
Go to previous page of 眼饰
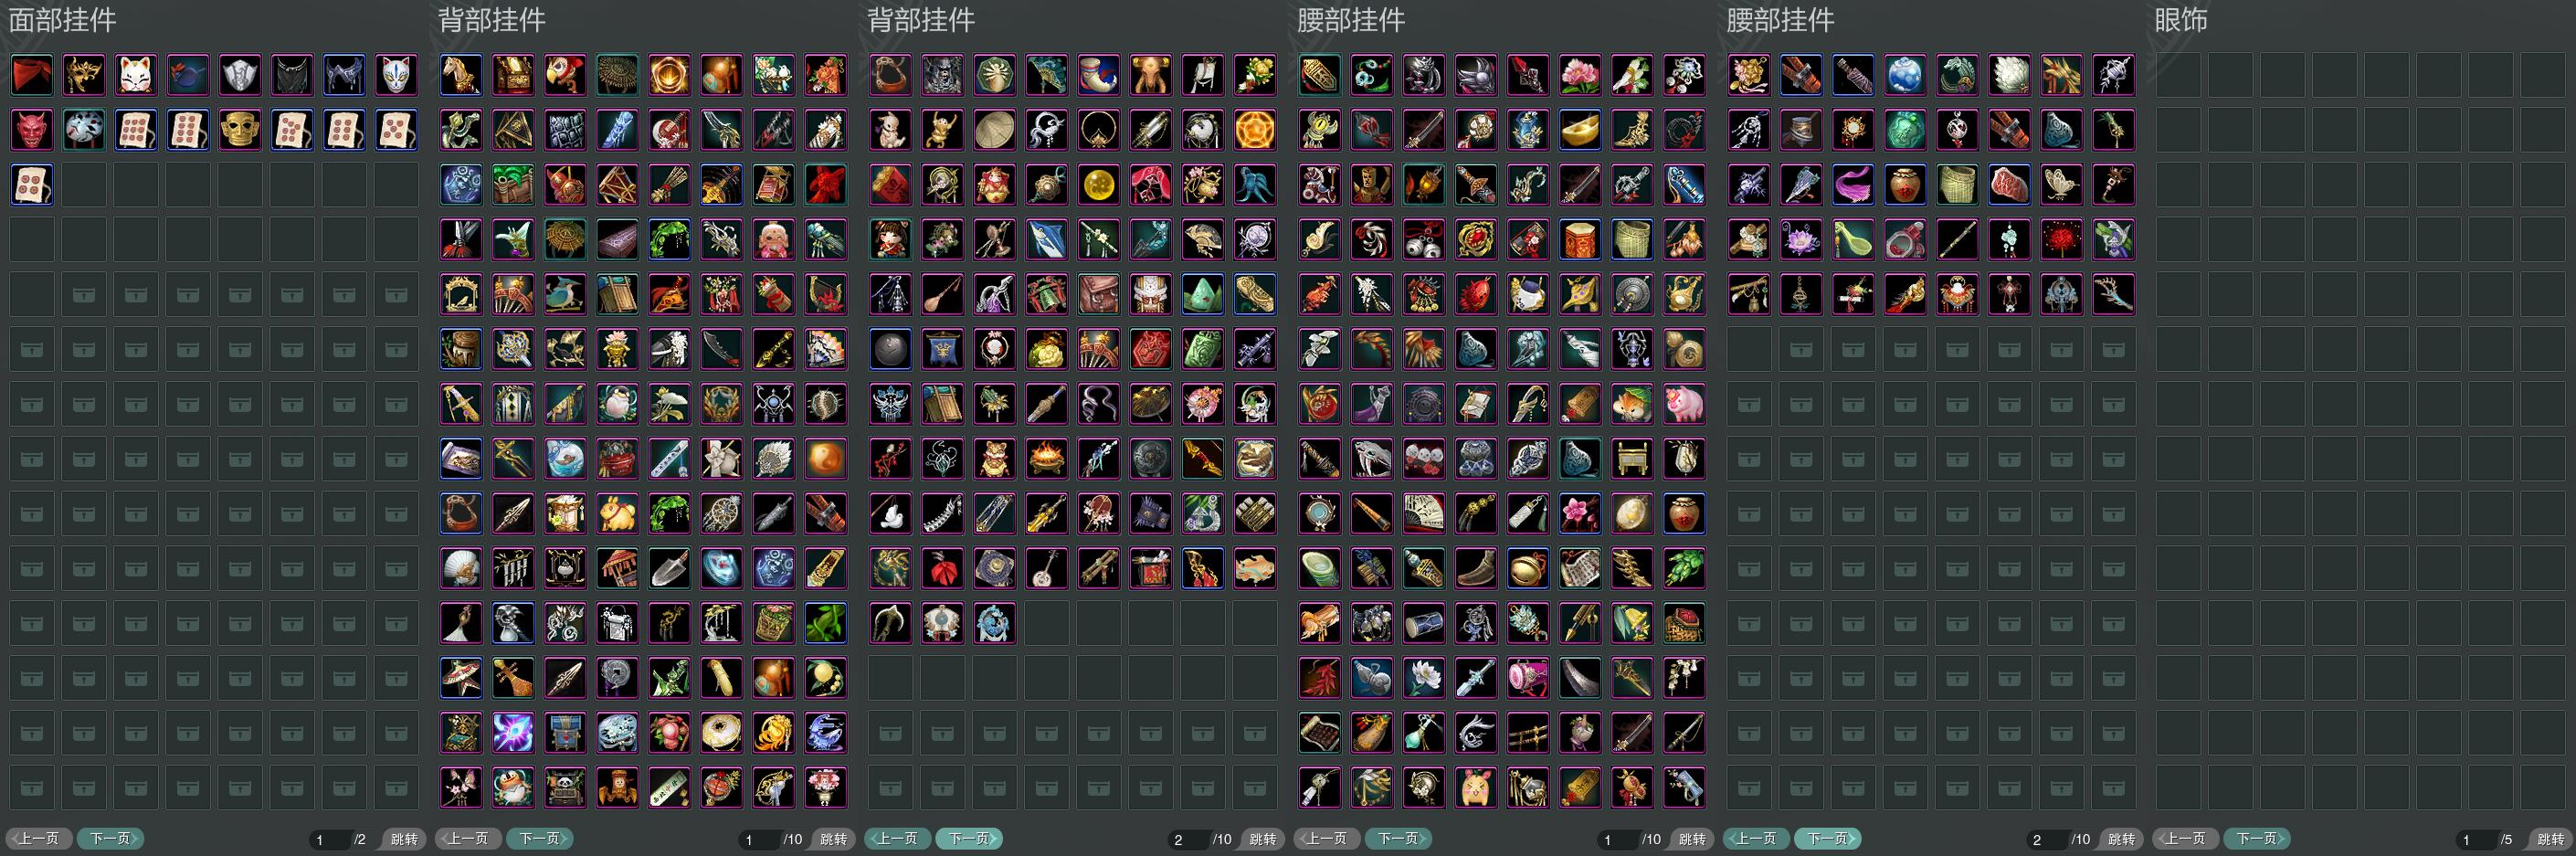tap(2185, 839)
